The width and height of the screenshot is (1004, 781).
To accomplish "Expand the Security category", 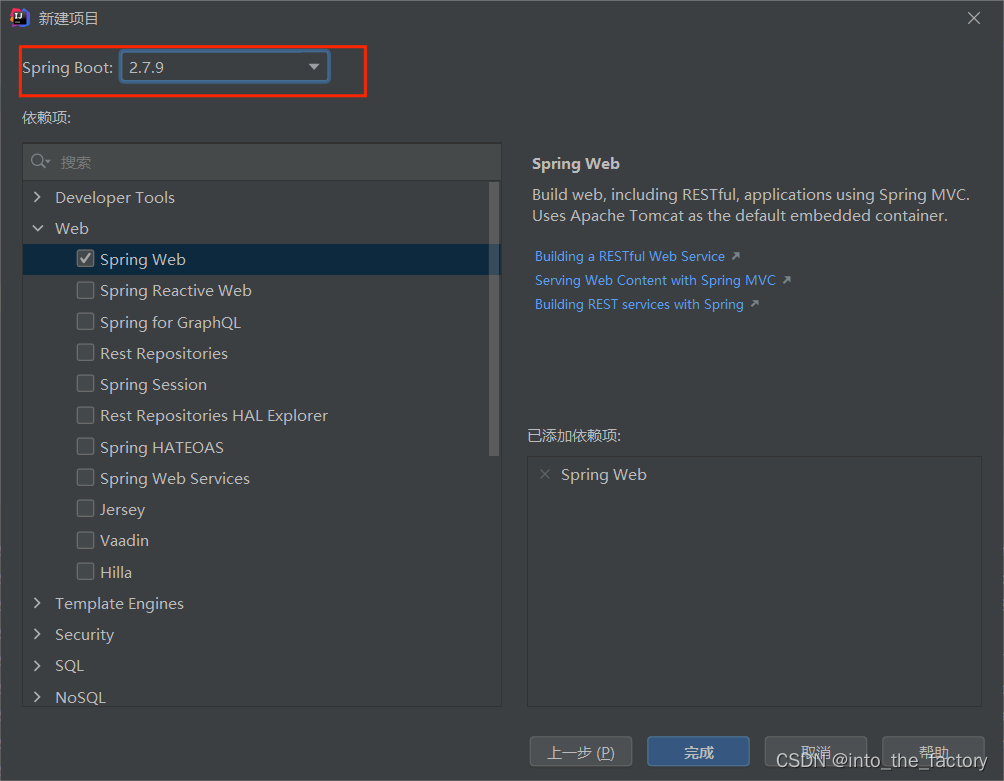I will 37,634.
